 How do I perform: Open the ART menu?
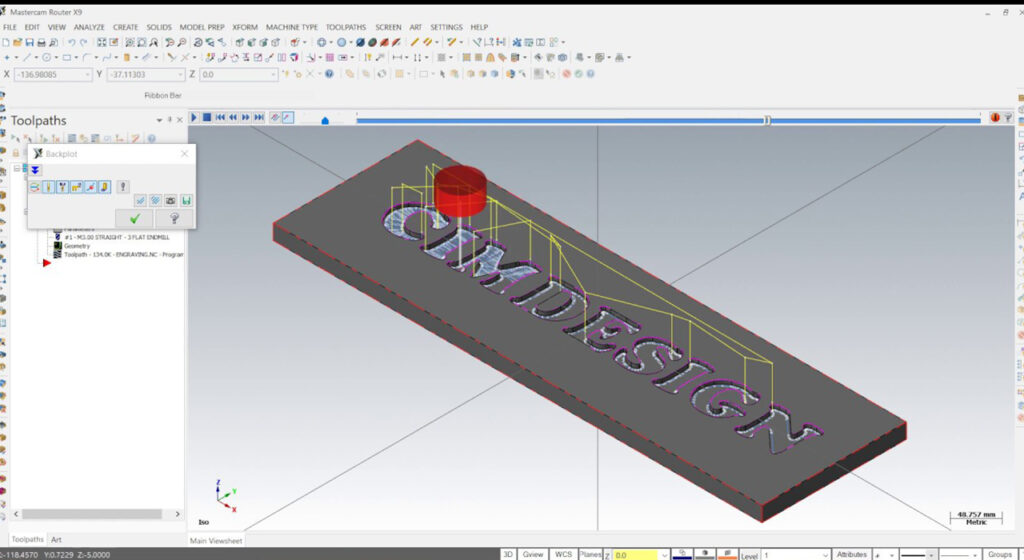[415, 27]
